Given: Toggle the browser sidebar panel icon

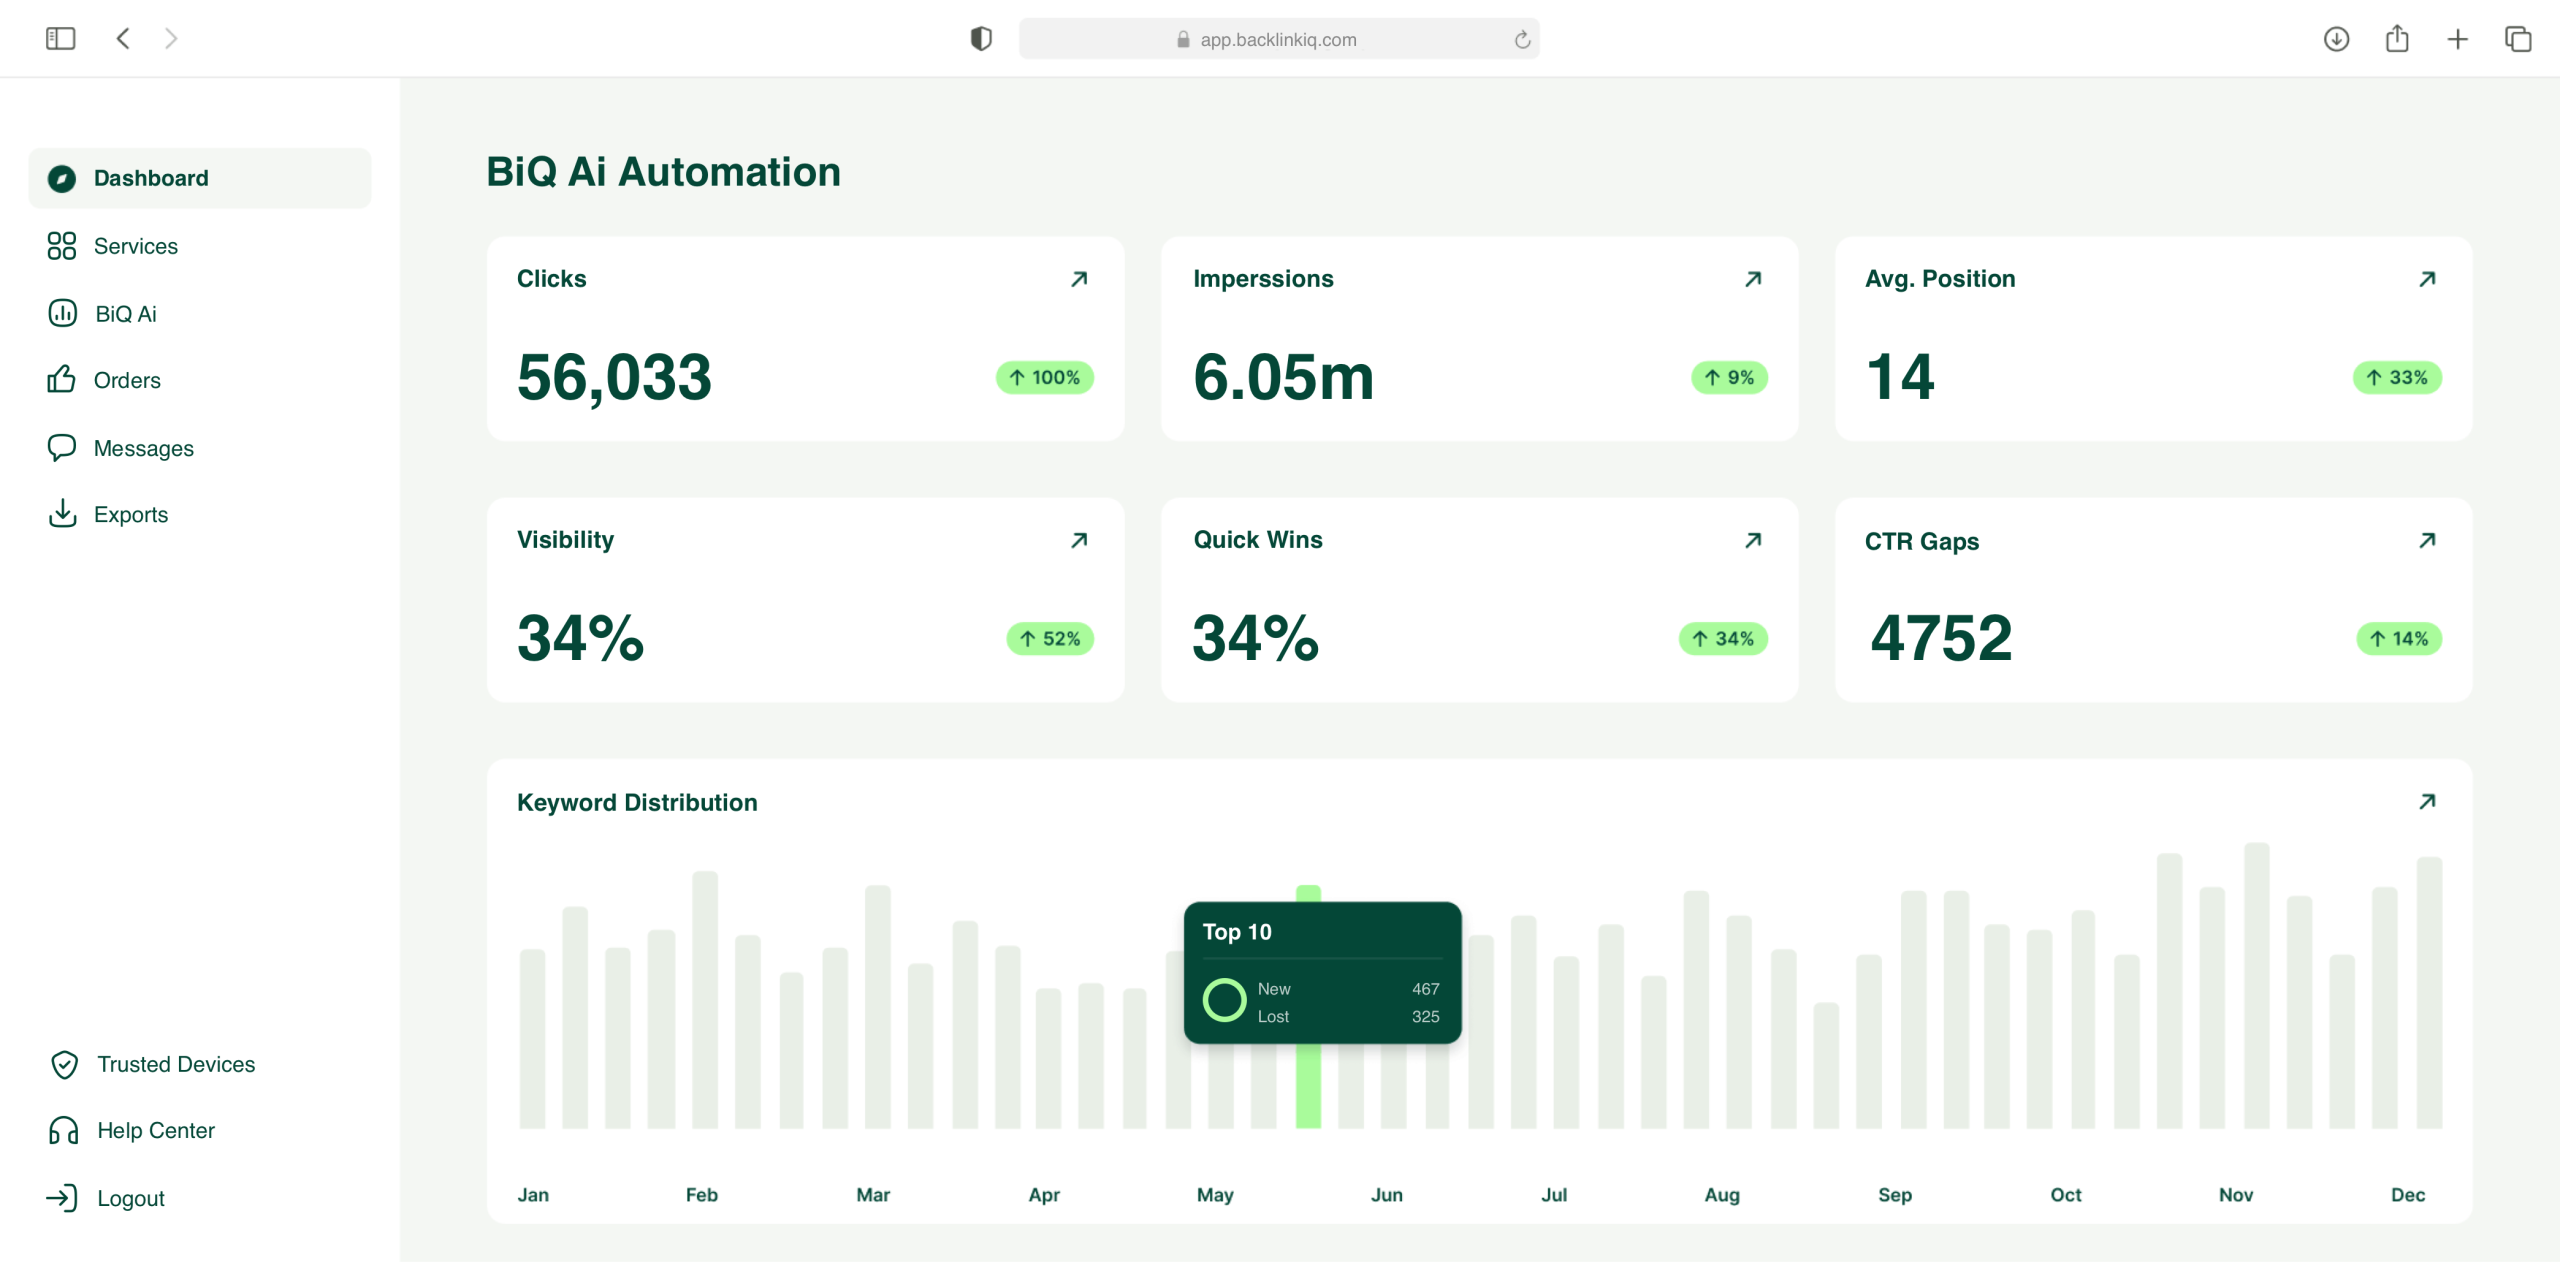Looking at the screenshot, I should point(60,39).
